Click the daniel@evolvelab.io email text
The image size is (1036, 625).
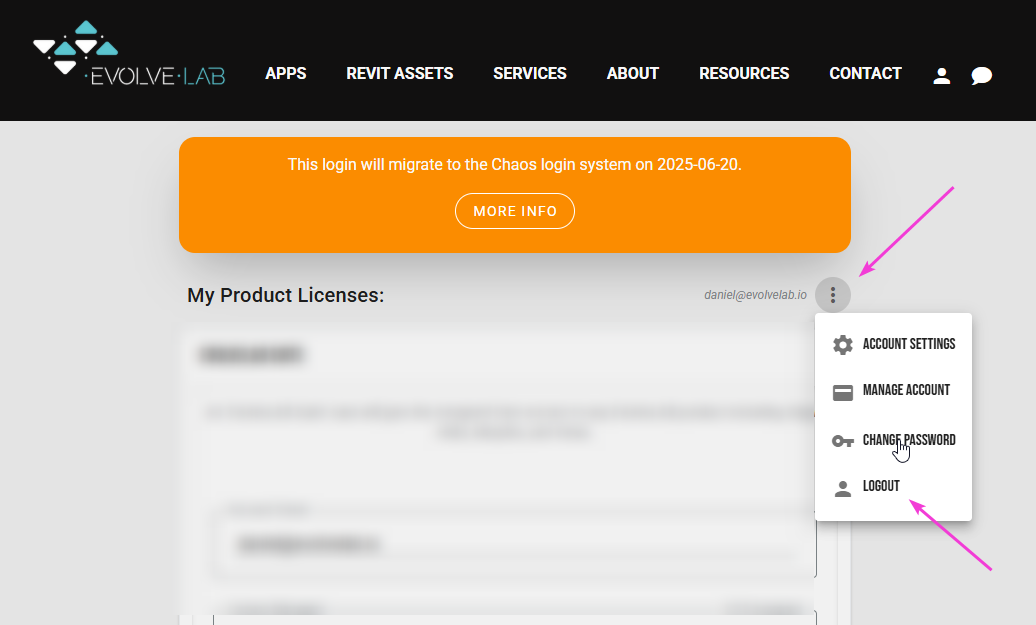(x=755, y=295)
